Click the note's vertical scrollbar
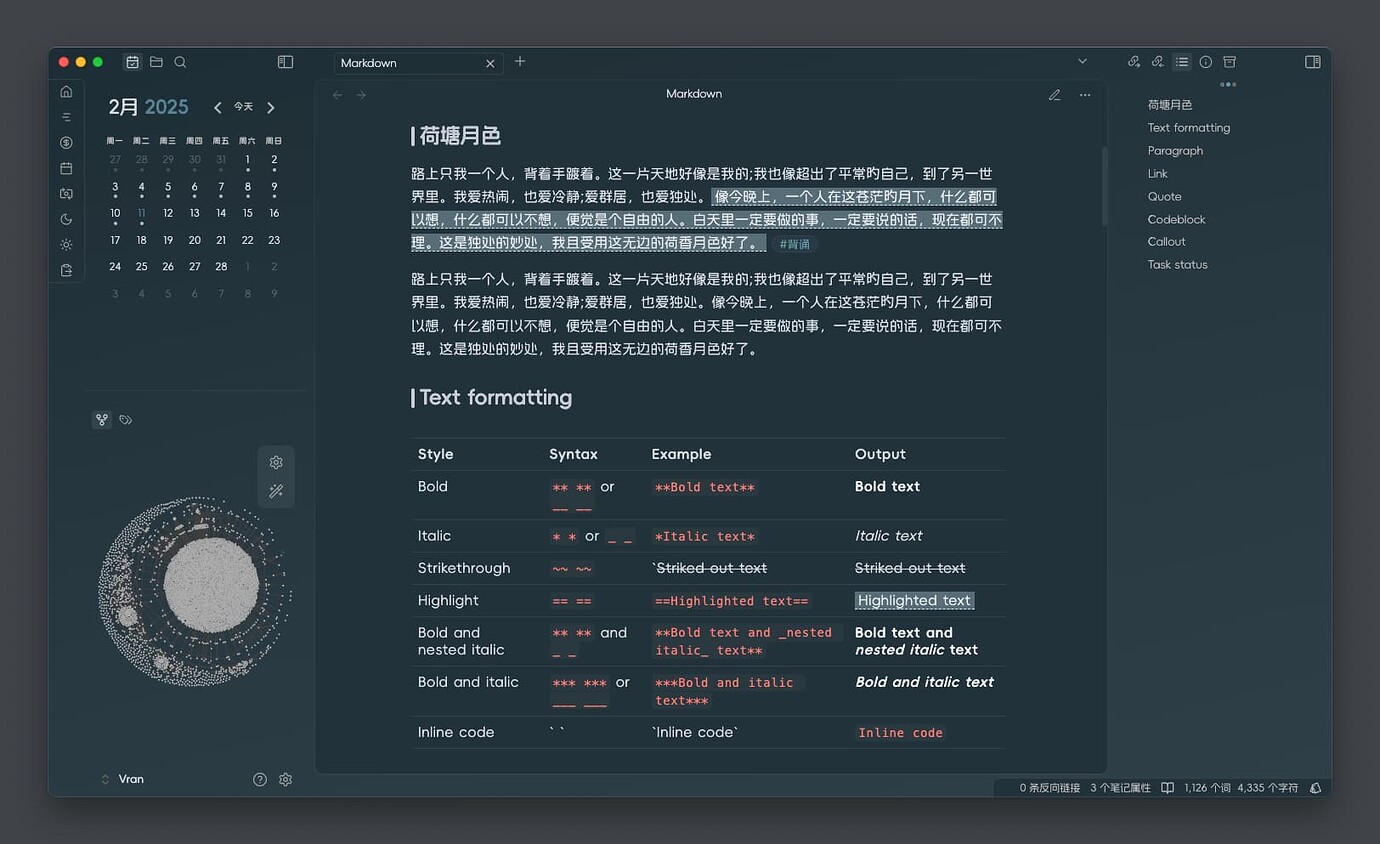The height and width of the screenshot is (844, 1380). point(1104,186)
